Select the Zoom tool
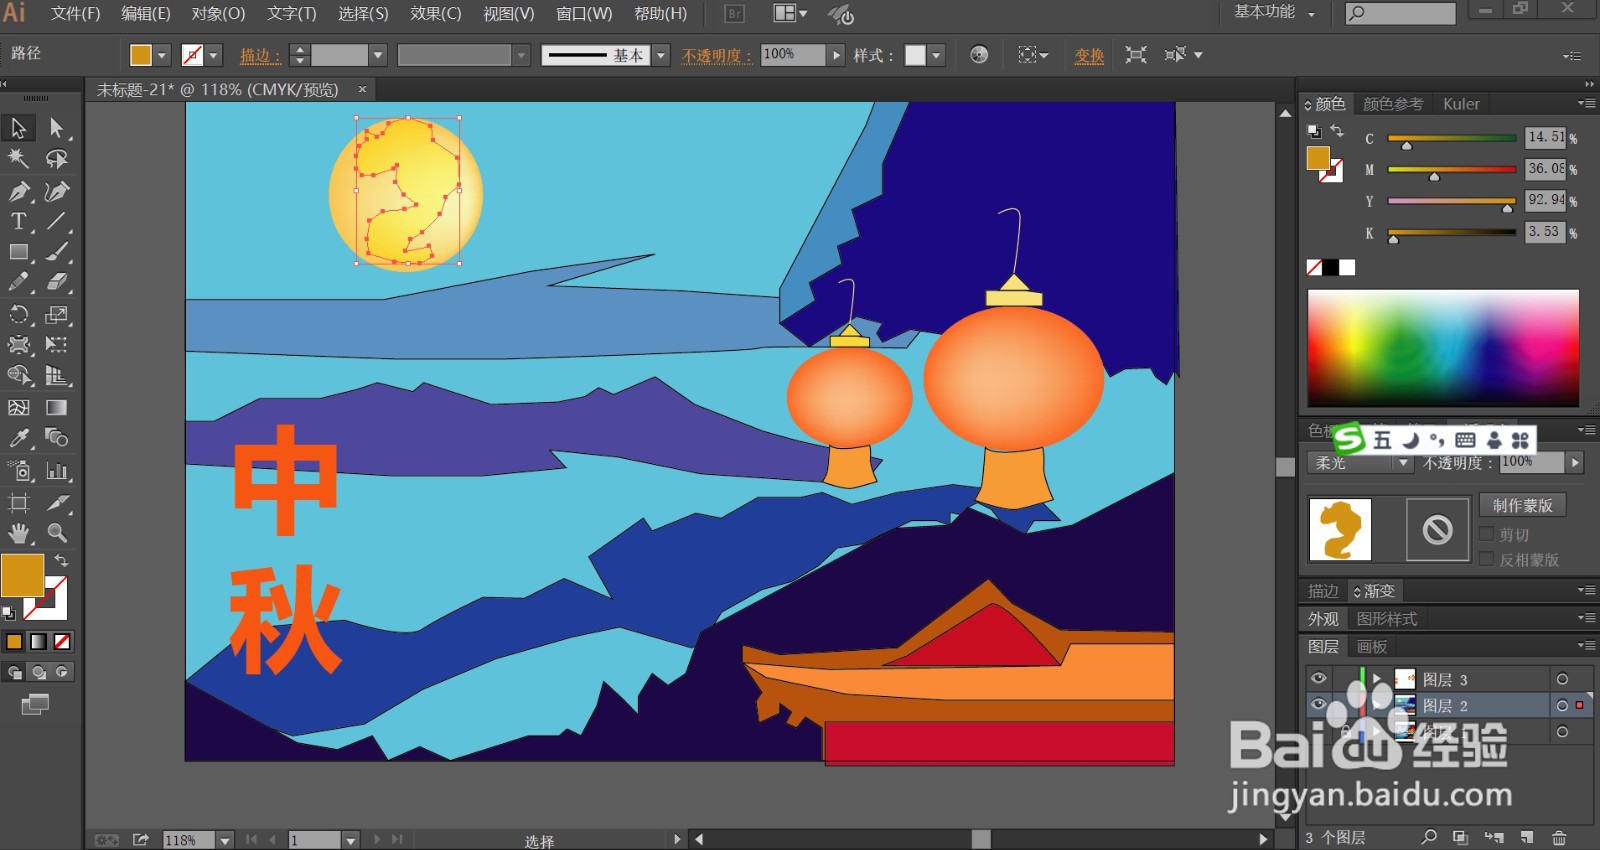Screen dimensions: 1600x850 coord(57,533)
